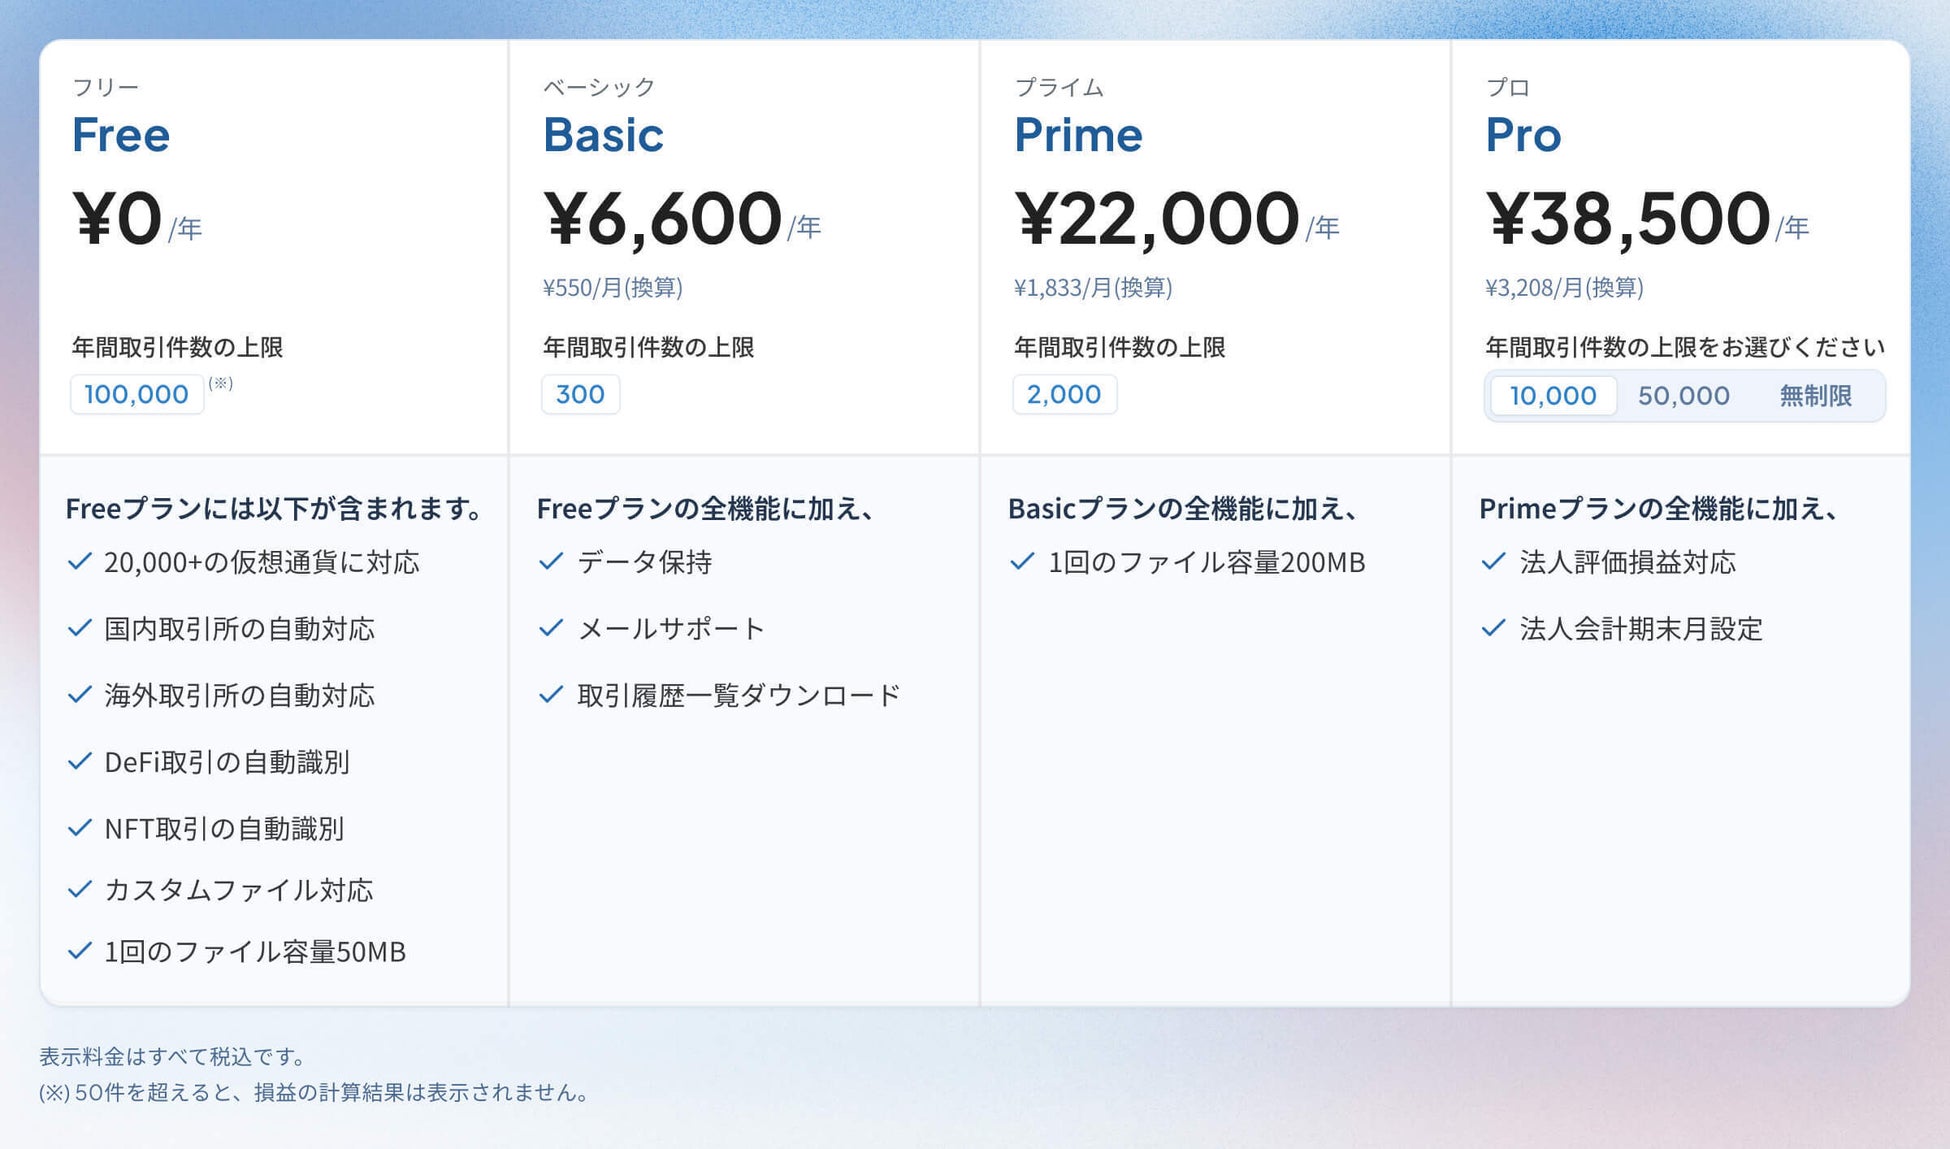Switch Pro limit to 50,000
The height and width of the screenshot is (1149, 1950).
tap(1683, 396)
